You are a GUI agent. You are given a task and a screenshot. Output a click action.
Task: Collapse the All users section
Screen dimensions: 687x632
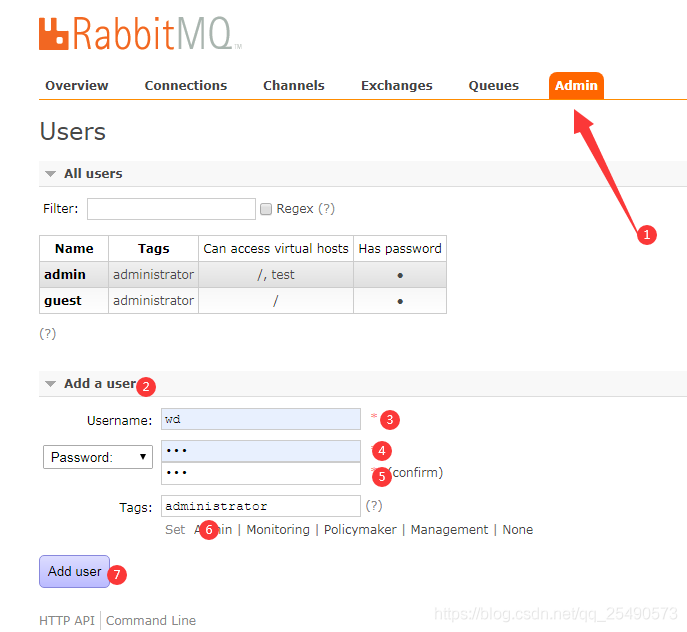pos(93,174)
